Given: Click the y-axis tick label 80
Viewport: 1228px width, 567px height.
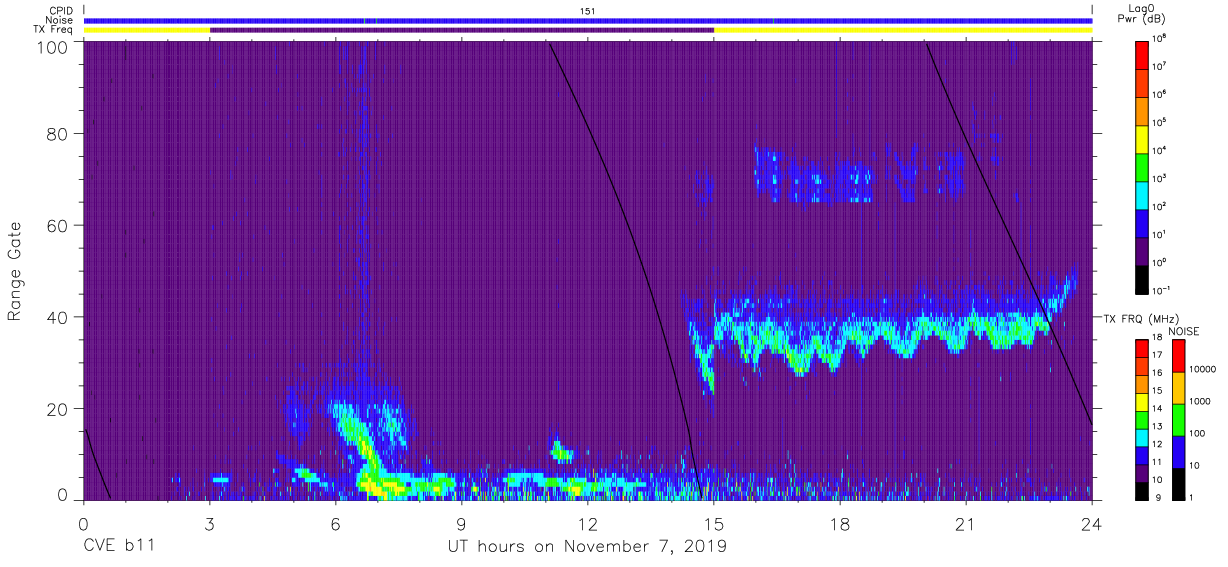Looking at the screenshot, I should (x=57, y=134).
